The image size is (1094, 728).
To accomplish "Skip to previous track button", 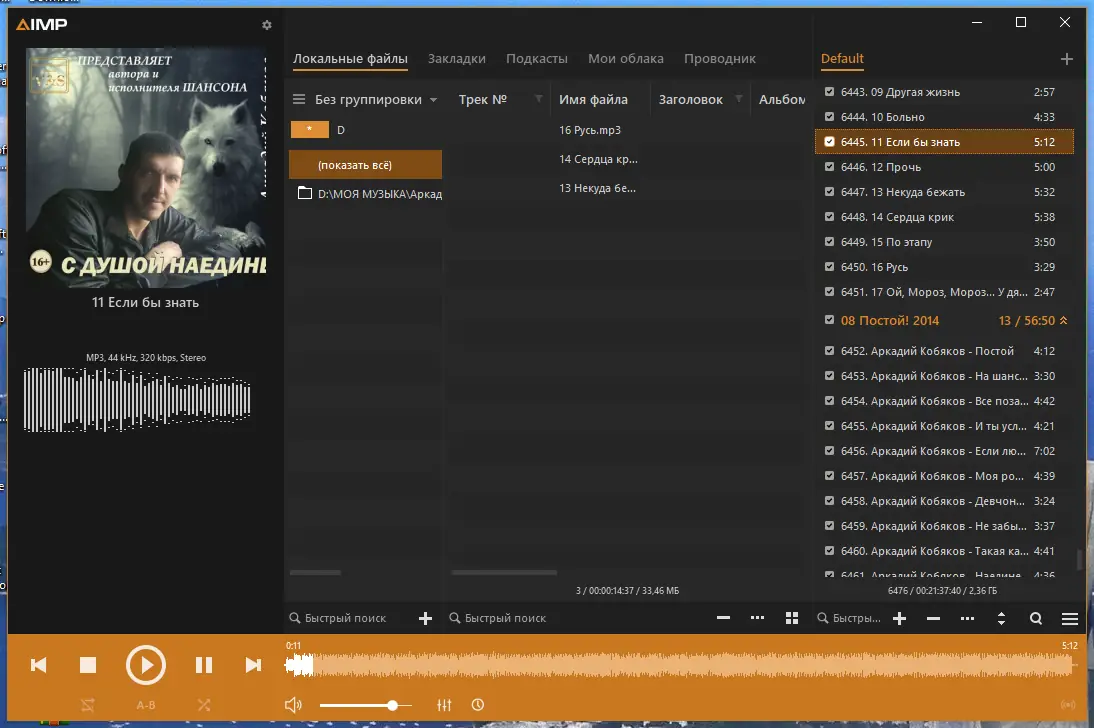I will pos(39,665).
